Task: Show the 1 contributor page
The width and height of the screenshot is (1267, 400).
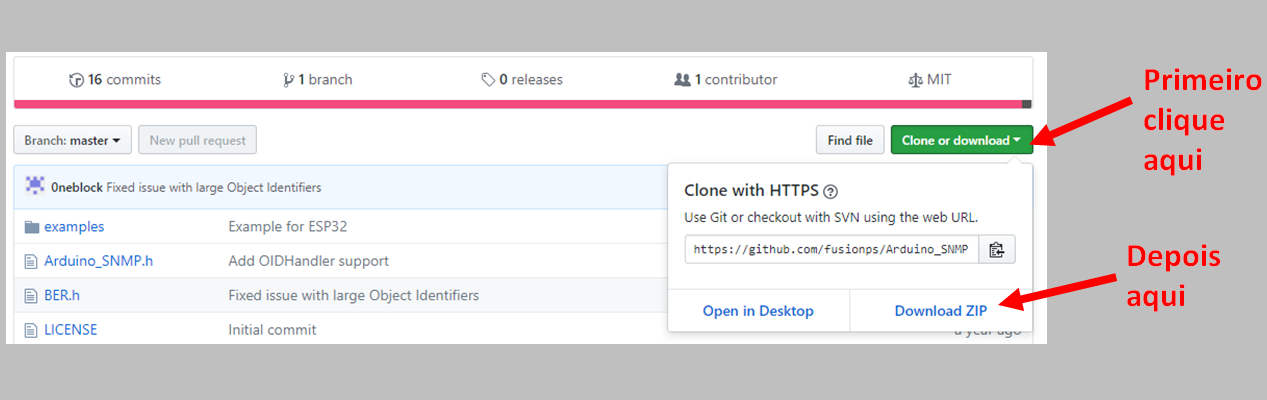Action: 726,80
